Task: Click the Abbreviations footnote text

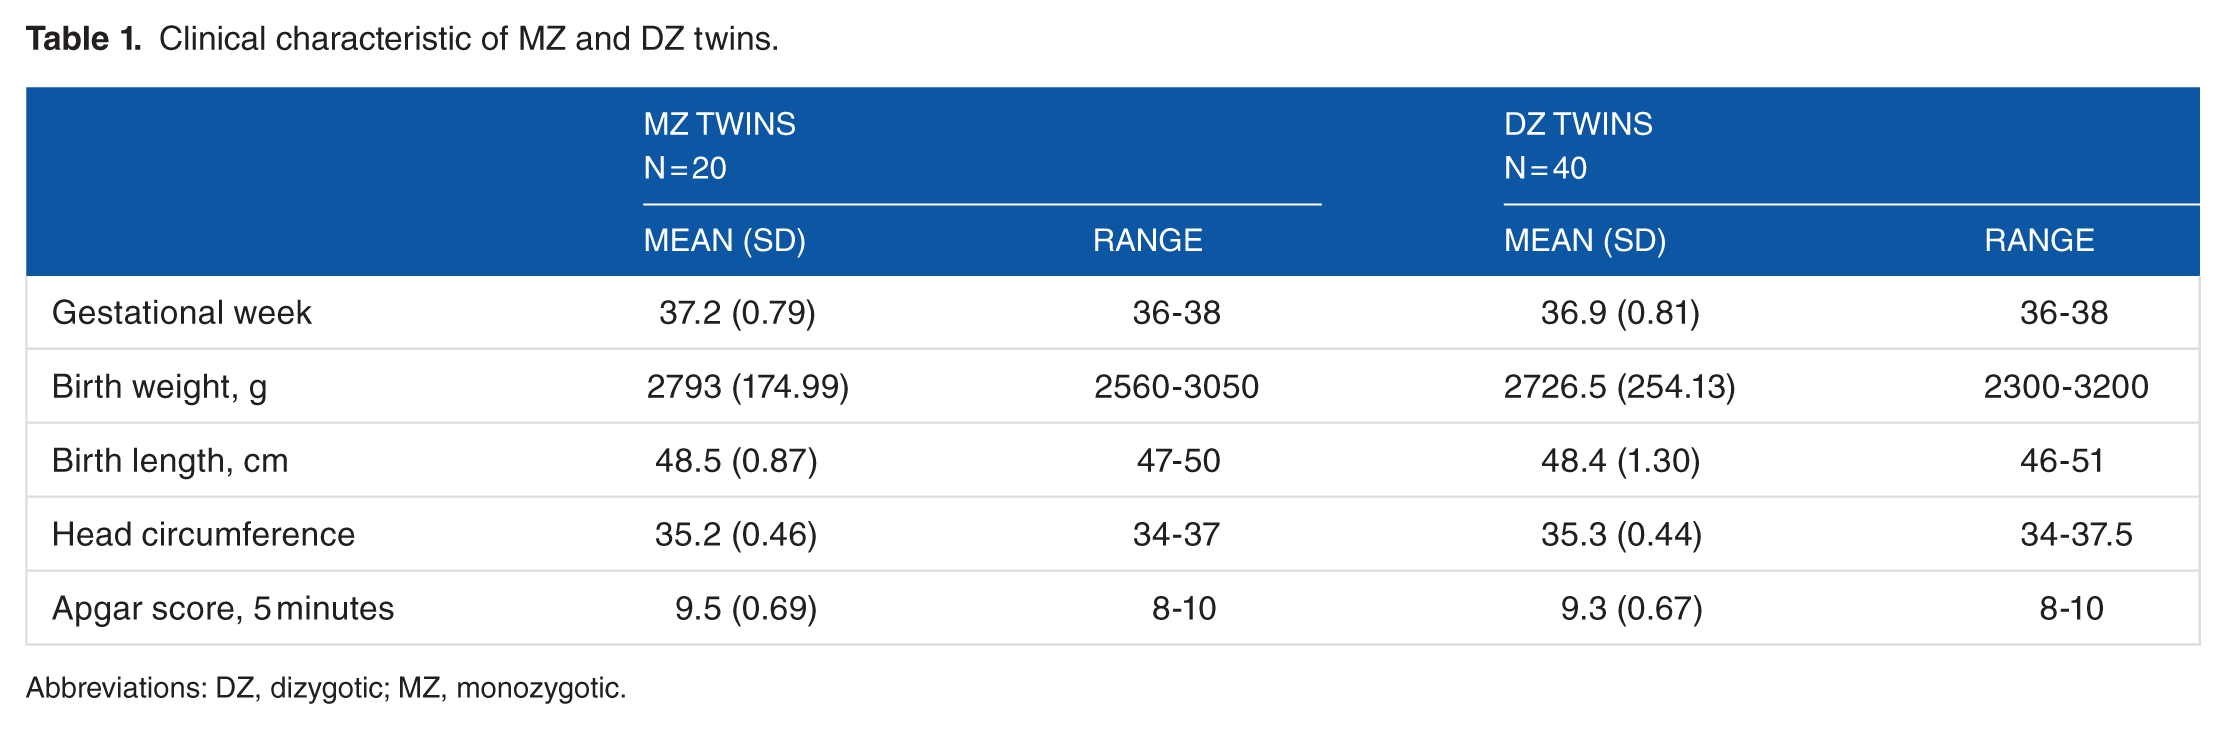Action: tap(326, 689)
